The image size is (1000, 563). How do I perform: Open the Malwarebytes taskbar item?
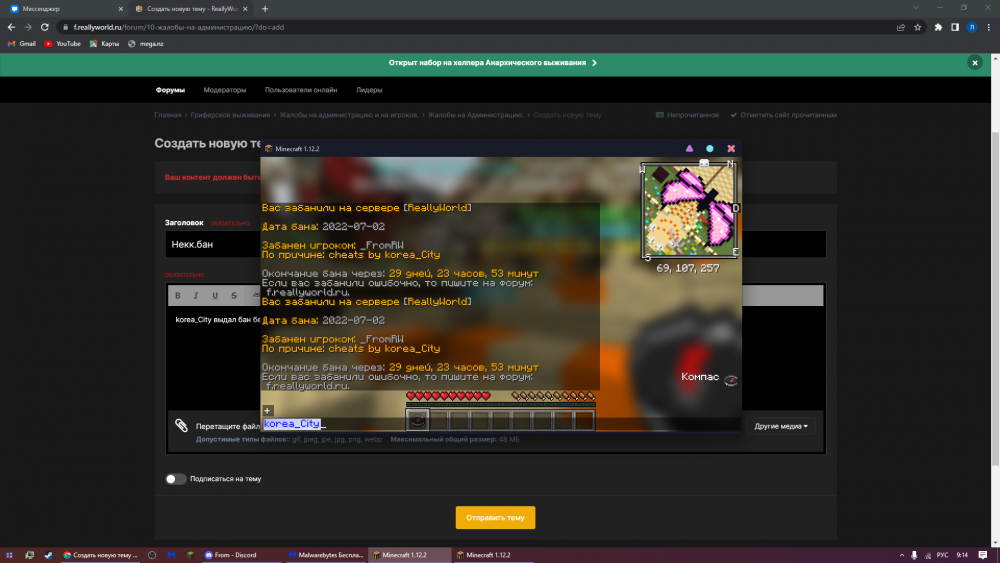325,555
